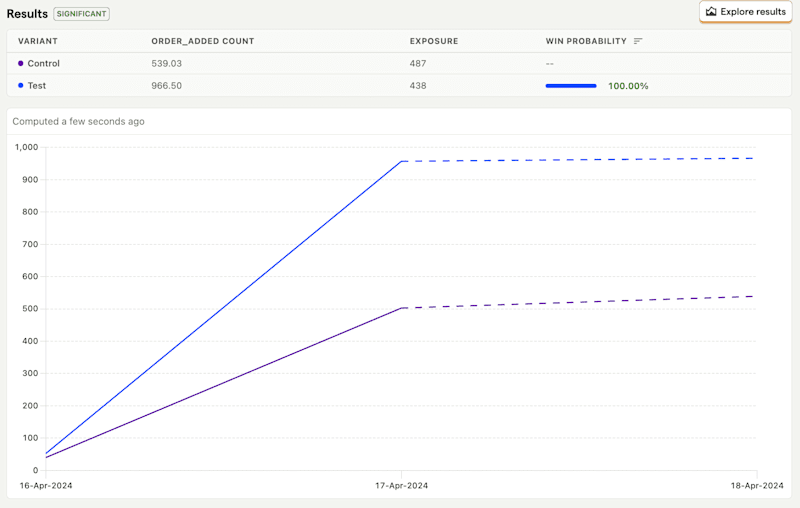
Task: Click the 966.50 order count value
Action: (x=166, y=86)
